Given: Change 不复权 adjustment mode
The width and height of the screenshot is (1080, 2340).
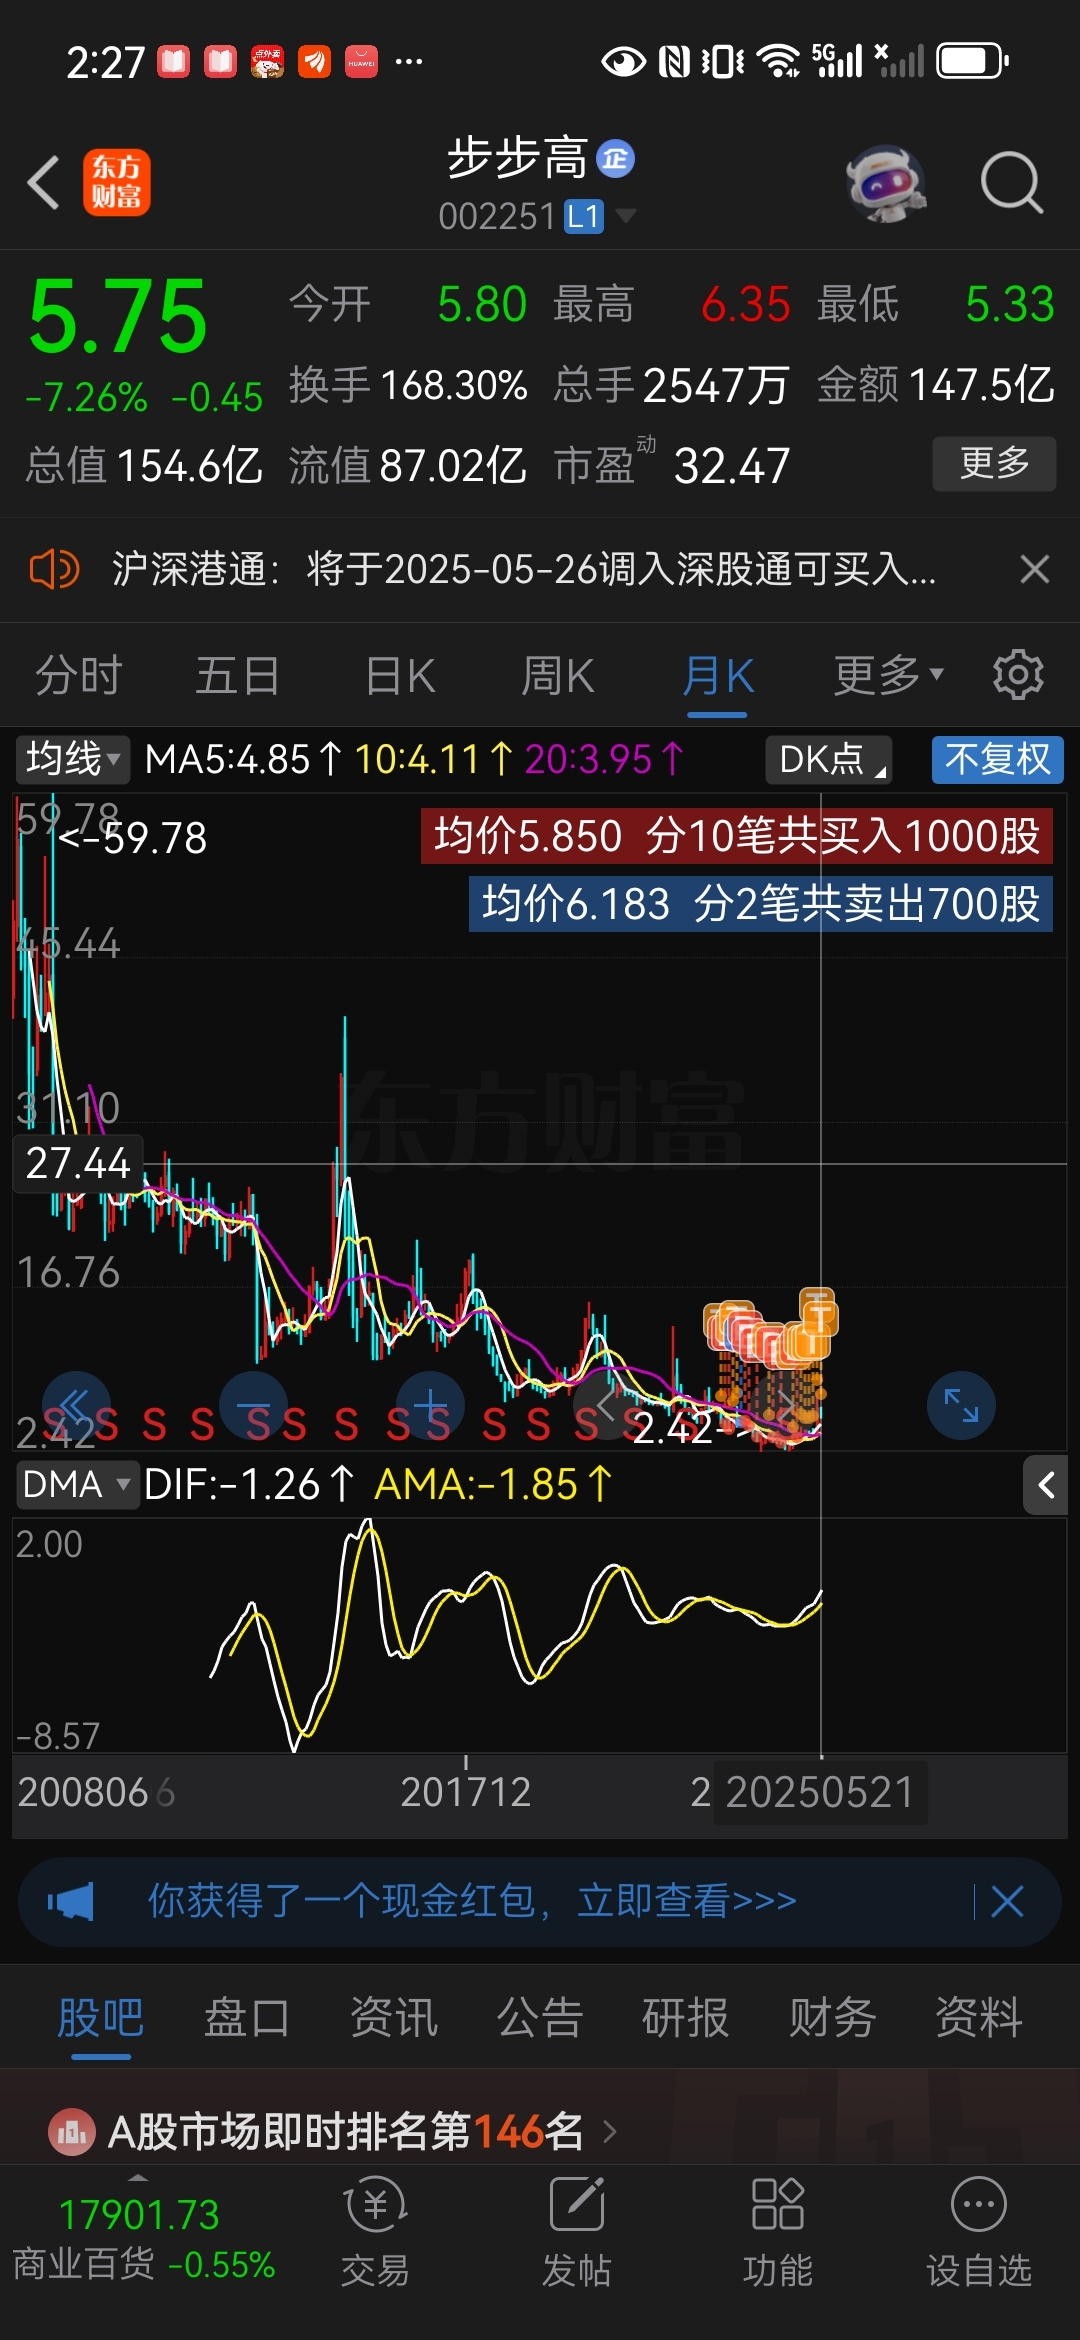Looking at the screenshot, I should (997, 759).
